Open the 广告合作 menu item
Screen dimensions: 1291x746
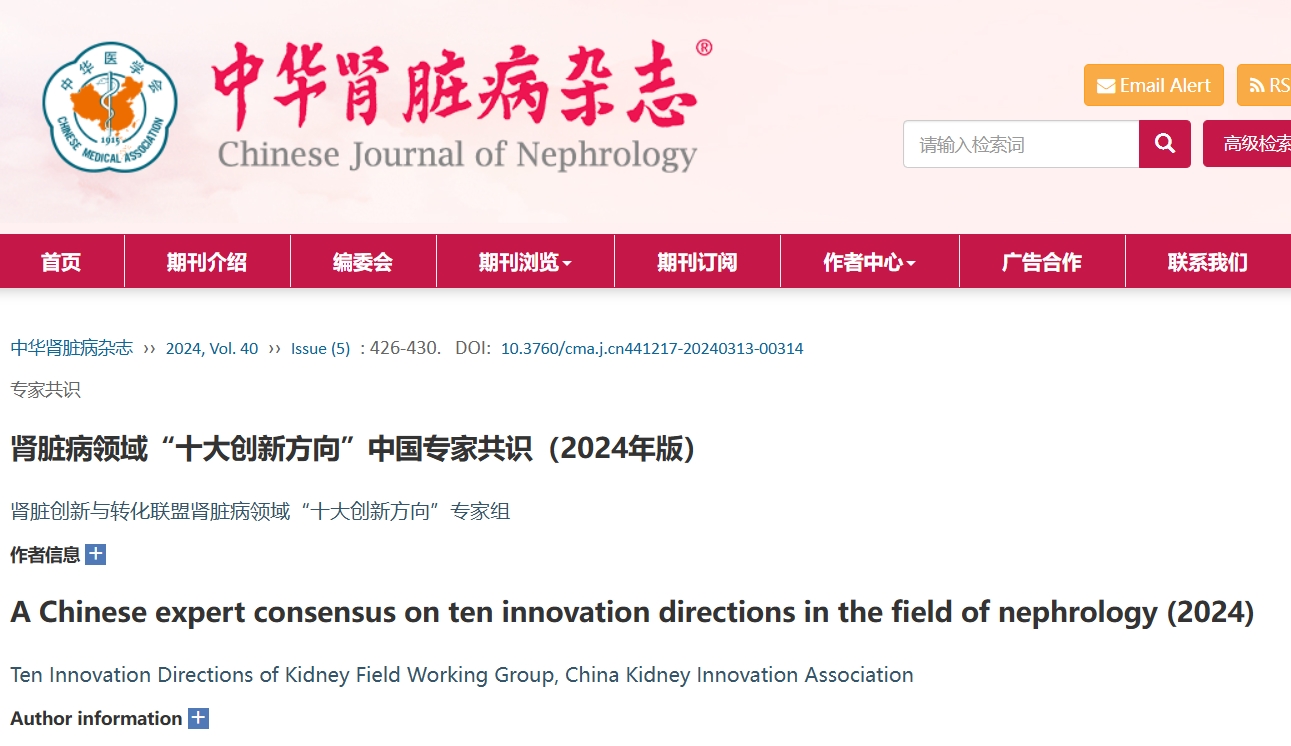click(x=1042, y=262)
